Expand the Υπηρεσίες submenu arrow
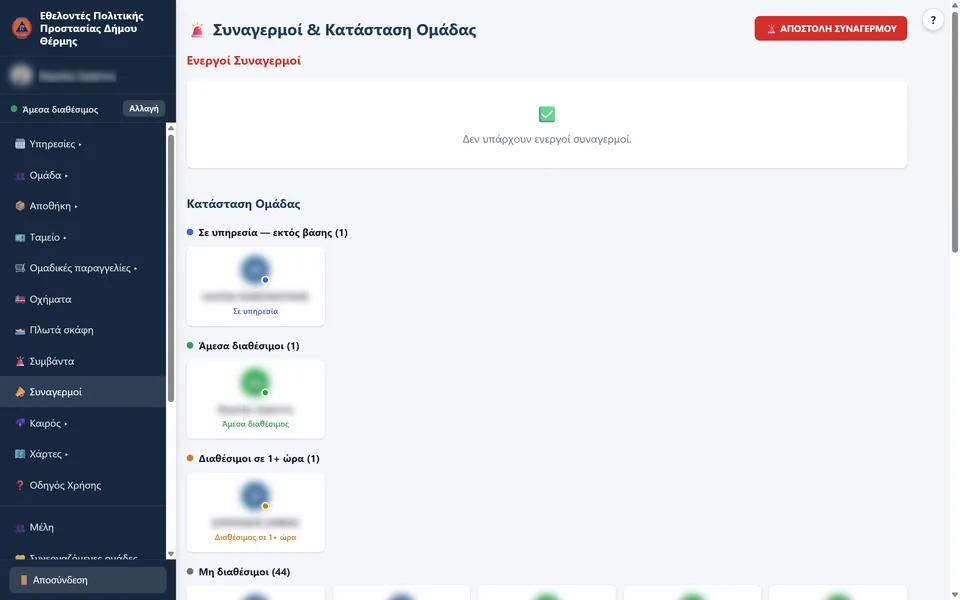This screenshot has width=960, height=600. 80,144
